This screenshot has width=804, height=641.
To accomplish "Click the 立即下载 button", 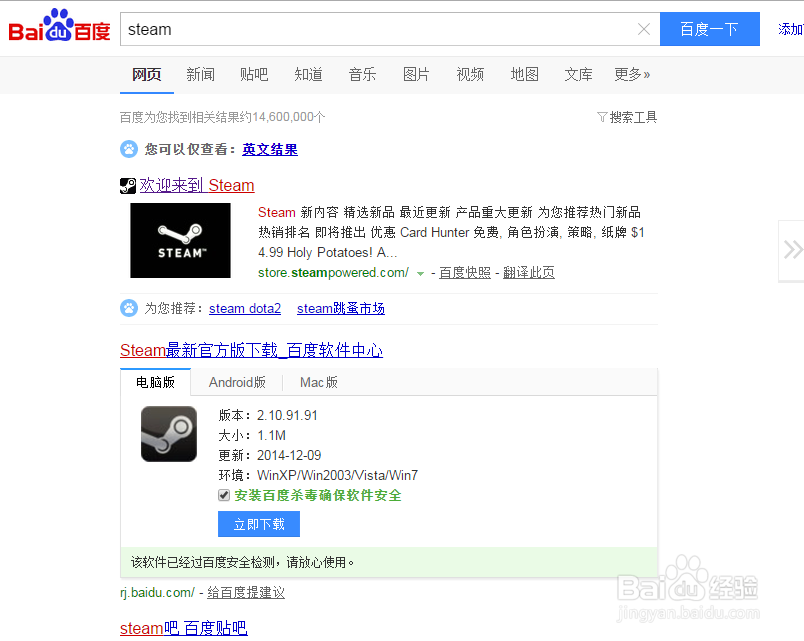I will pos(259,524).
